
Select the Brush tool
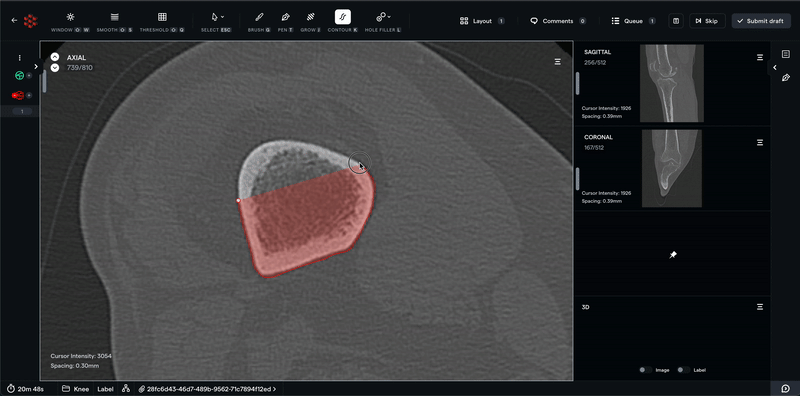click(259, 17)
